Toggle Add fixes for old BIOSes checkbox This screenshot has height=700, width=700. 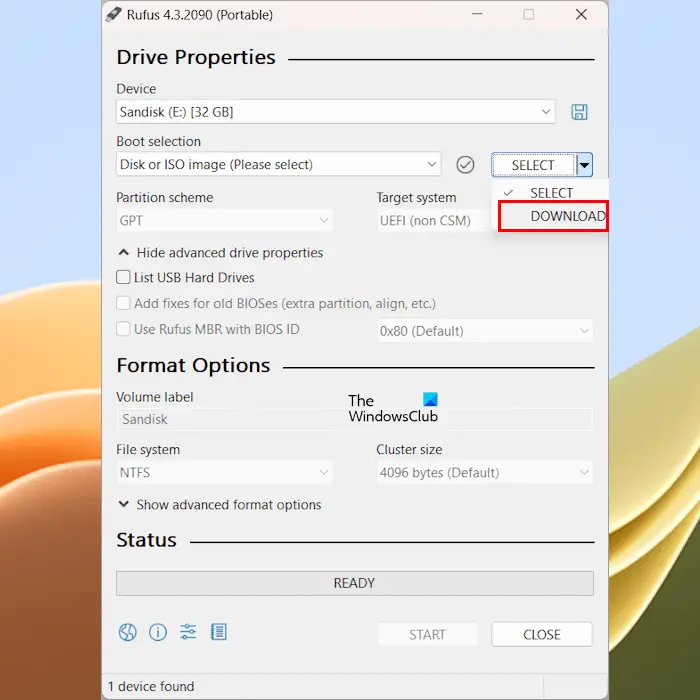click(123, 303)
